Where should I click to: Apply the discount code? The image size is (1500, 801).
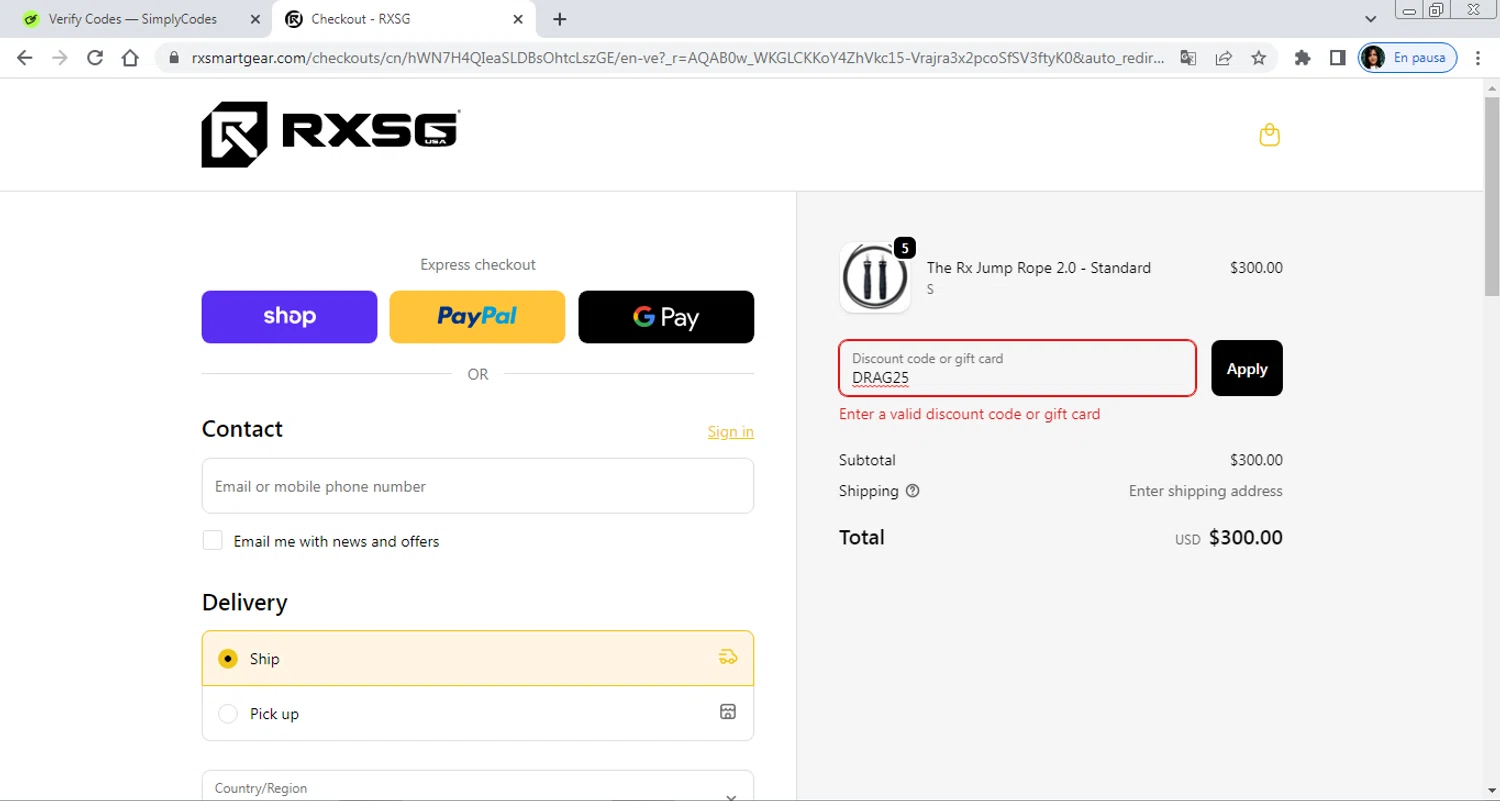[1247, 368]
